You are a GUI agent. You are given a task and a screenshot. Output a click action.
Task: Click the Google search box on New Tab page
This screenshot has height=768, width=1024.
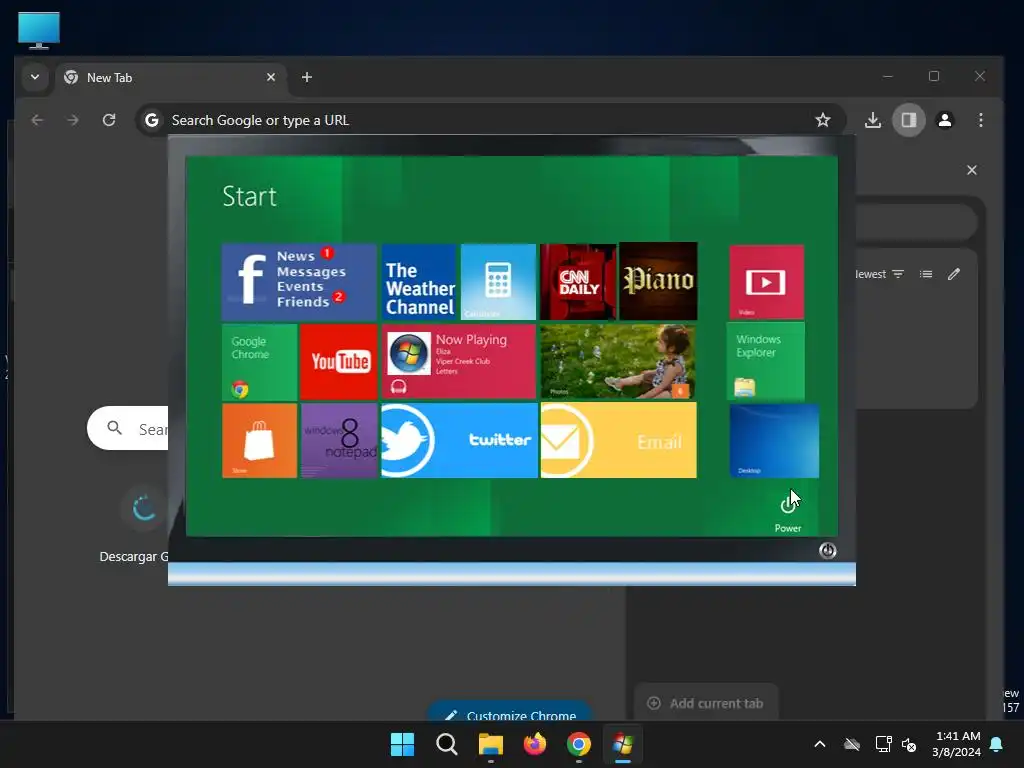coord(129,428)
